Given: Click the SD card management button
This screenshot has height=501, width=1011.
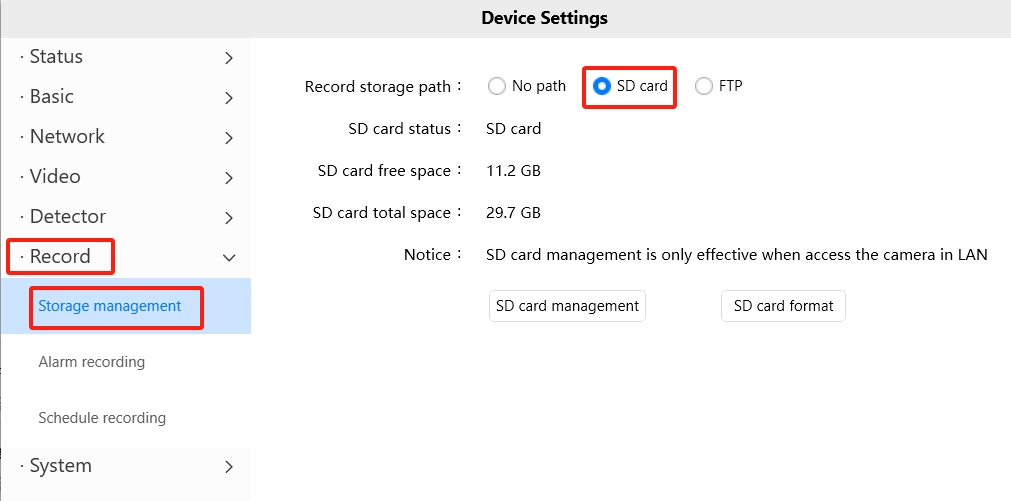Looking at the screenshot, I should (567, 306).
